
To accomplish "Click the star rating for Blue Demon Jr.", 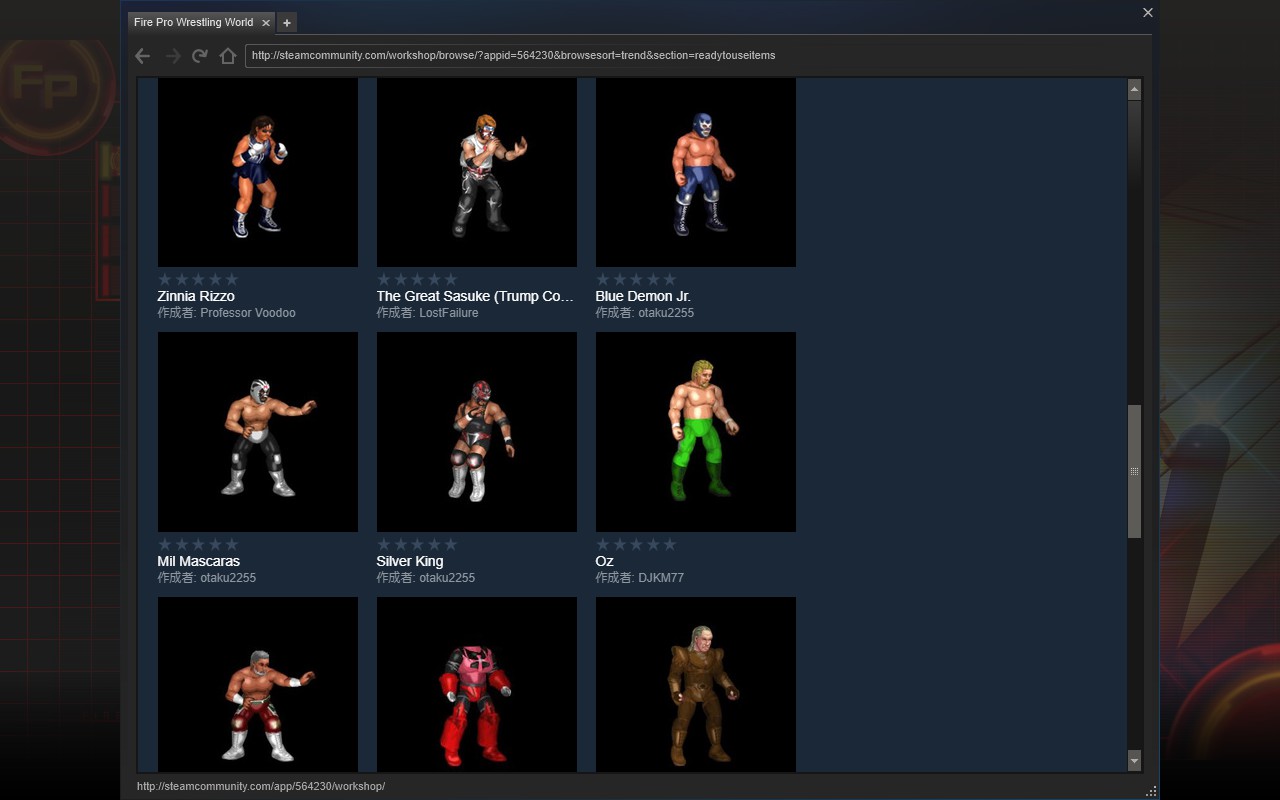I will 636,279.
